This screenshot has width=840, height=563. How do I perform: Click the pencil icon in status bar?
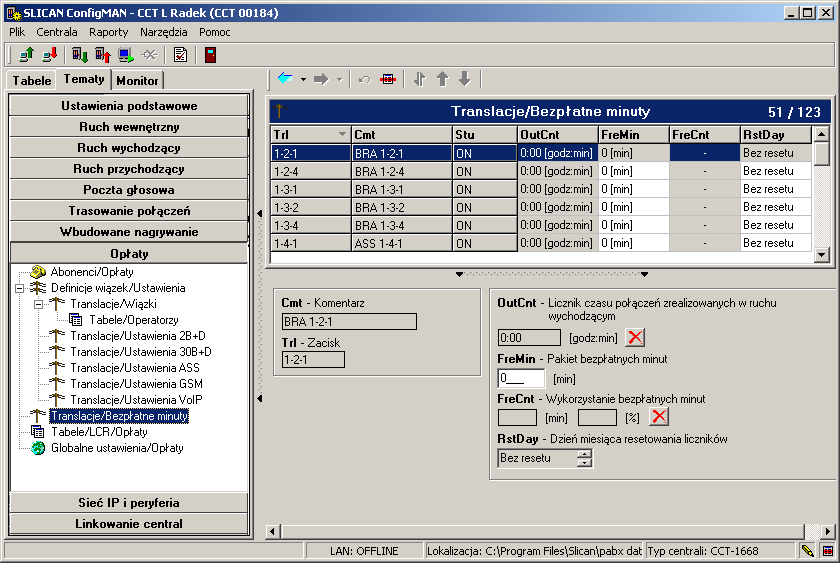pos(807,550)
